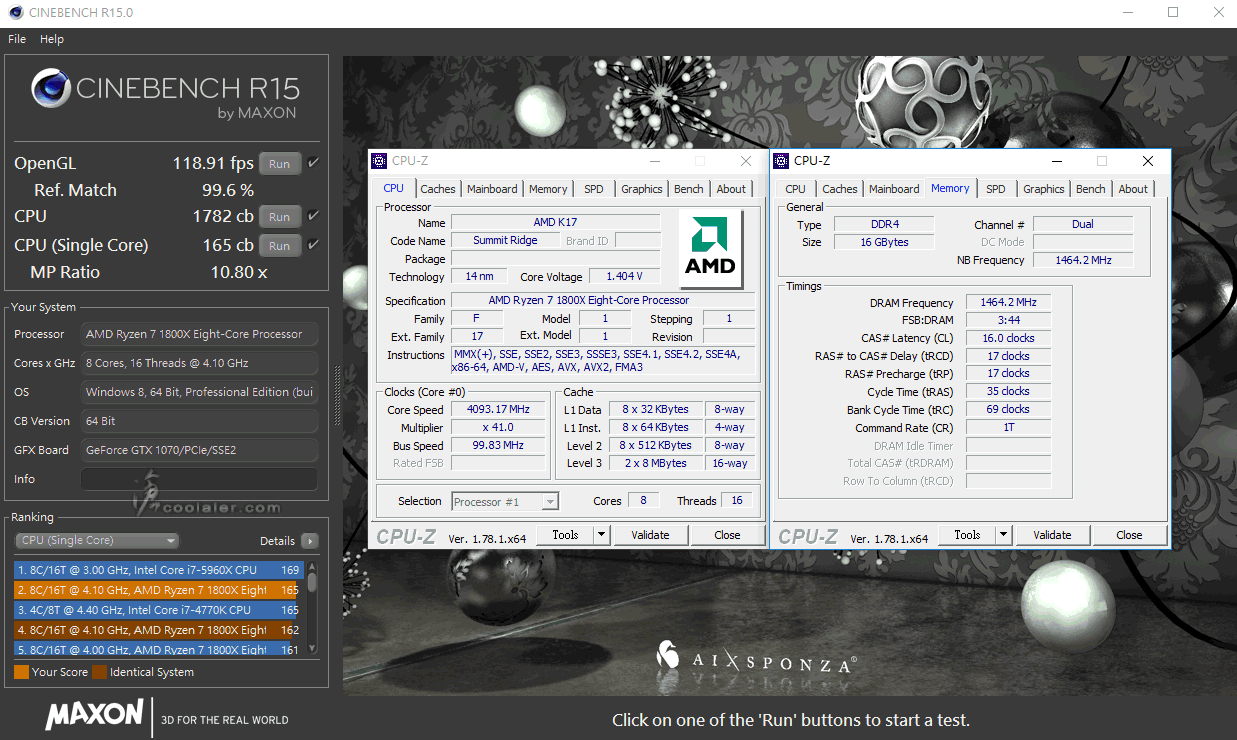This screenshot has height=740, width=1237.
Task: Open Graphics tab in the right CPU-Z window
Action: pos(1044,189)
